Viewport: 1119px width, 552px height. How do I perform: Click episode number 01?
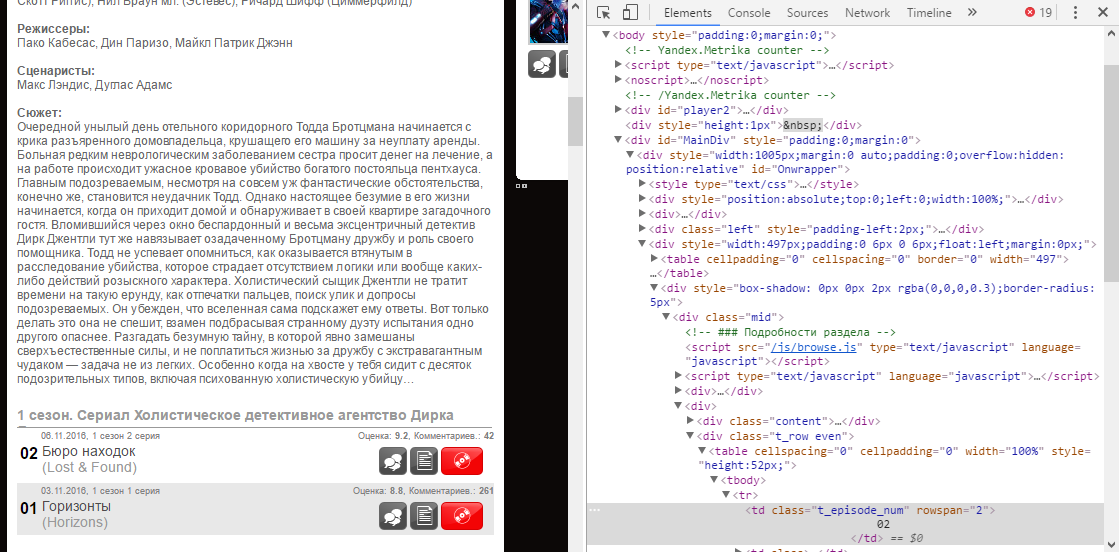pyautogui.click(x=29, y=508)
